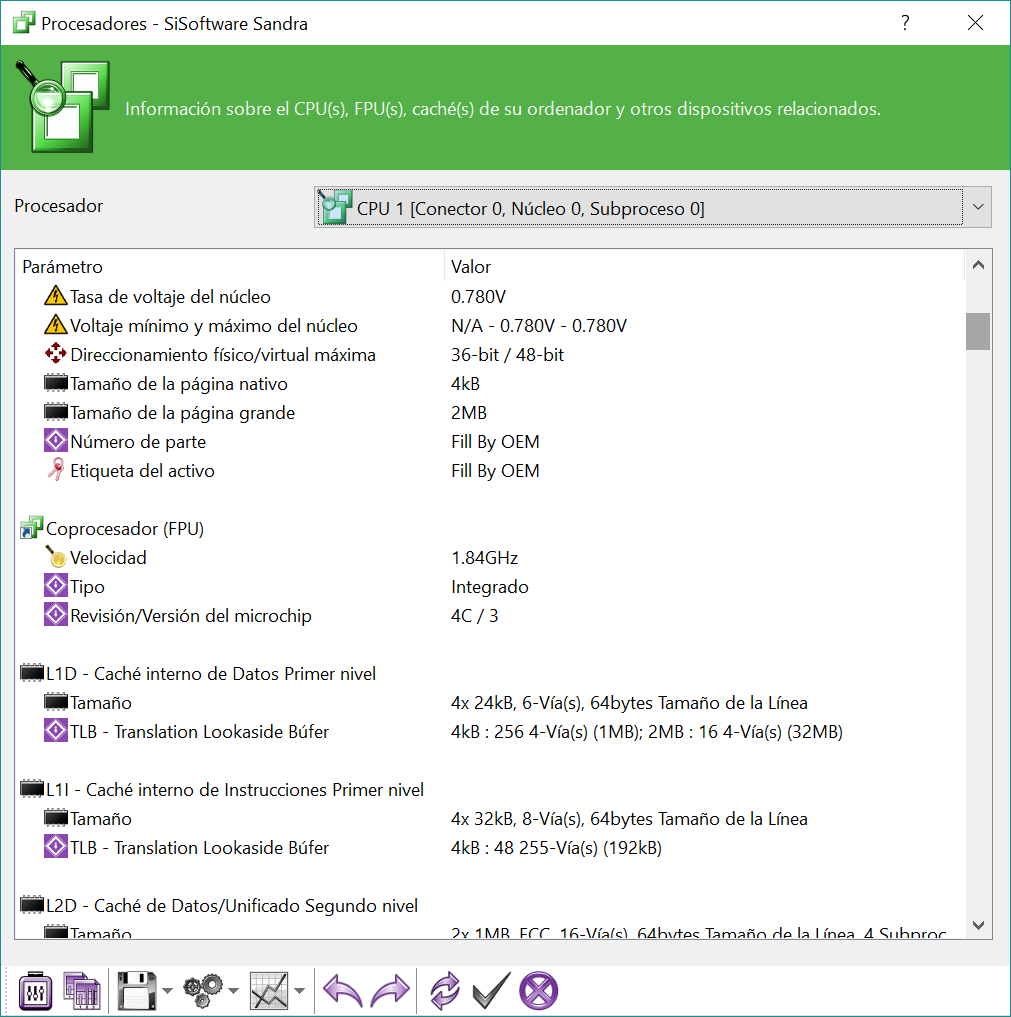Select the L1D Tamaño 4x 24kB row
1011x1017 pixels.
point(490,702)
